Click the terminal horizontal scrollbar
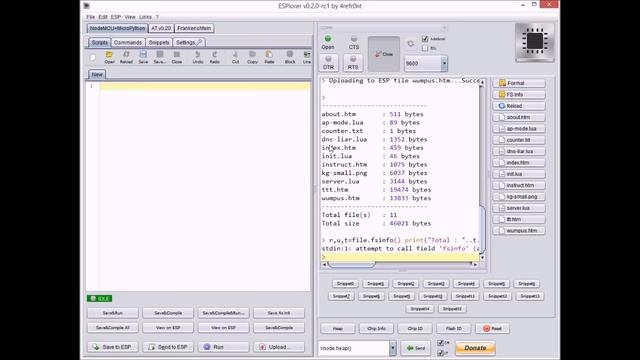Image resolution: width=640 pixels, height=360 pixels. 400,264
